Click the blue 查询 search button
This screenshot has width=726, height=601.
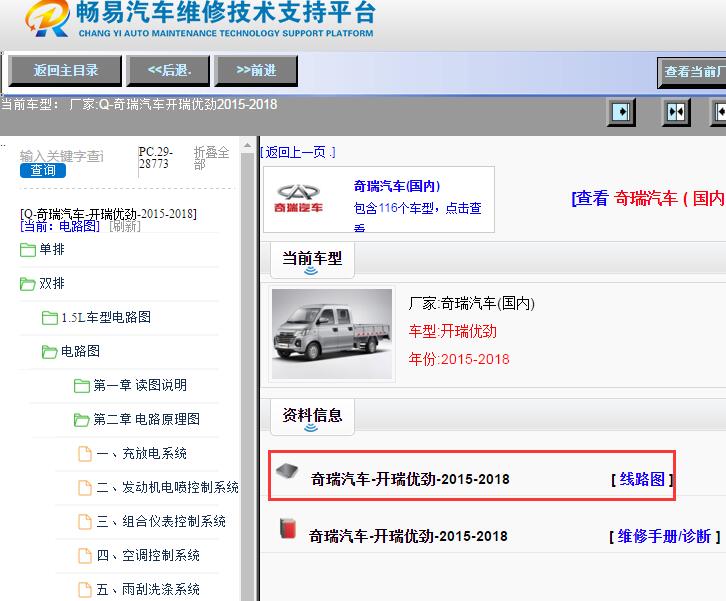coord(43,170)
